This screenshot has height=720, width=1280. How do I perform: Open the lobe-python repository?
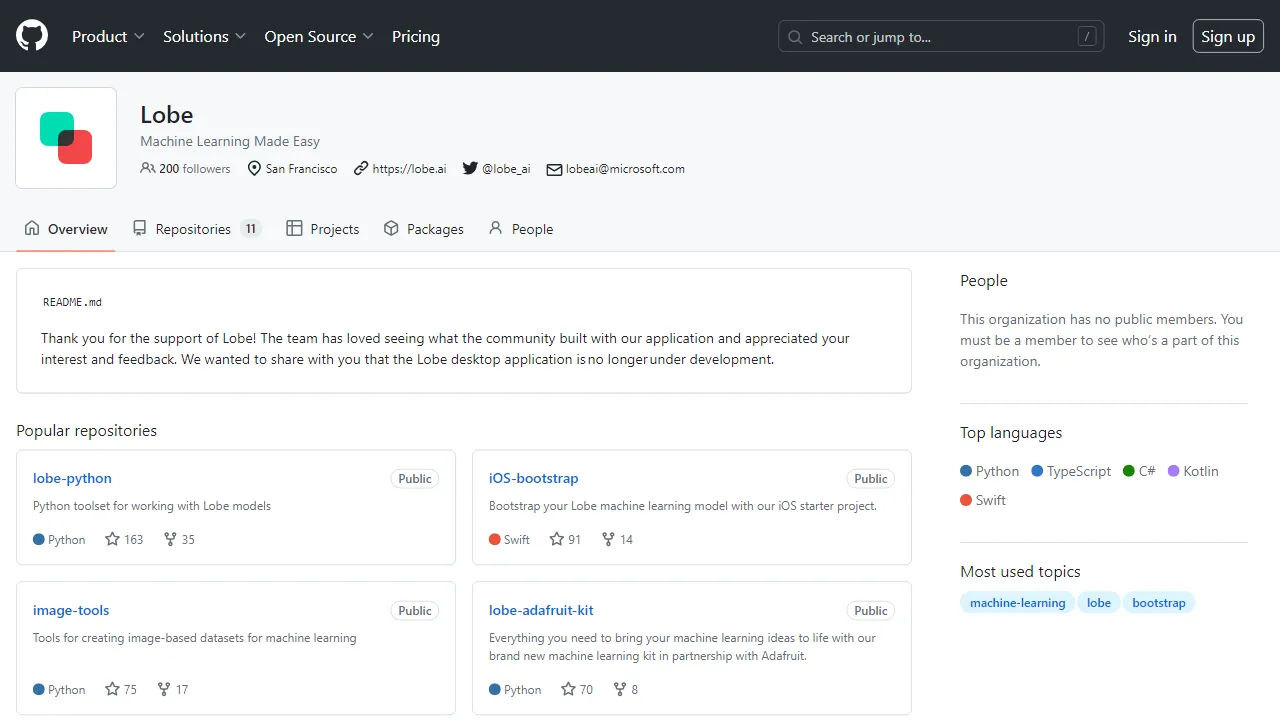pos(72,478)
